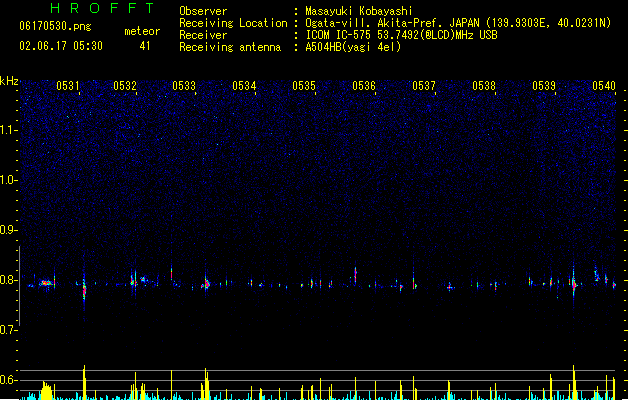Screen dimensions: 629x400
Task: Click the kHz axis unit label
Action: [x=9, y=81]
